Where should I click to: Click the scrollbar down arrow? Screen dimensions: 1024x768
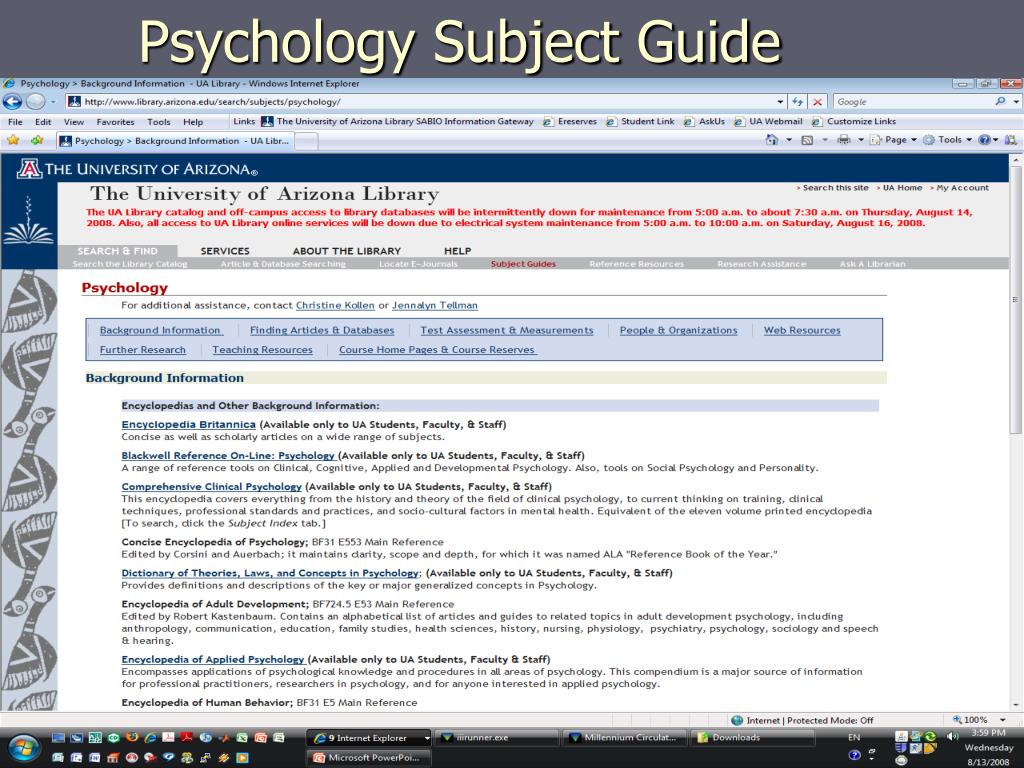[x=1015, y=705]
